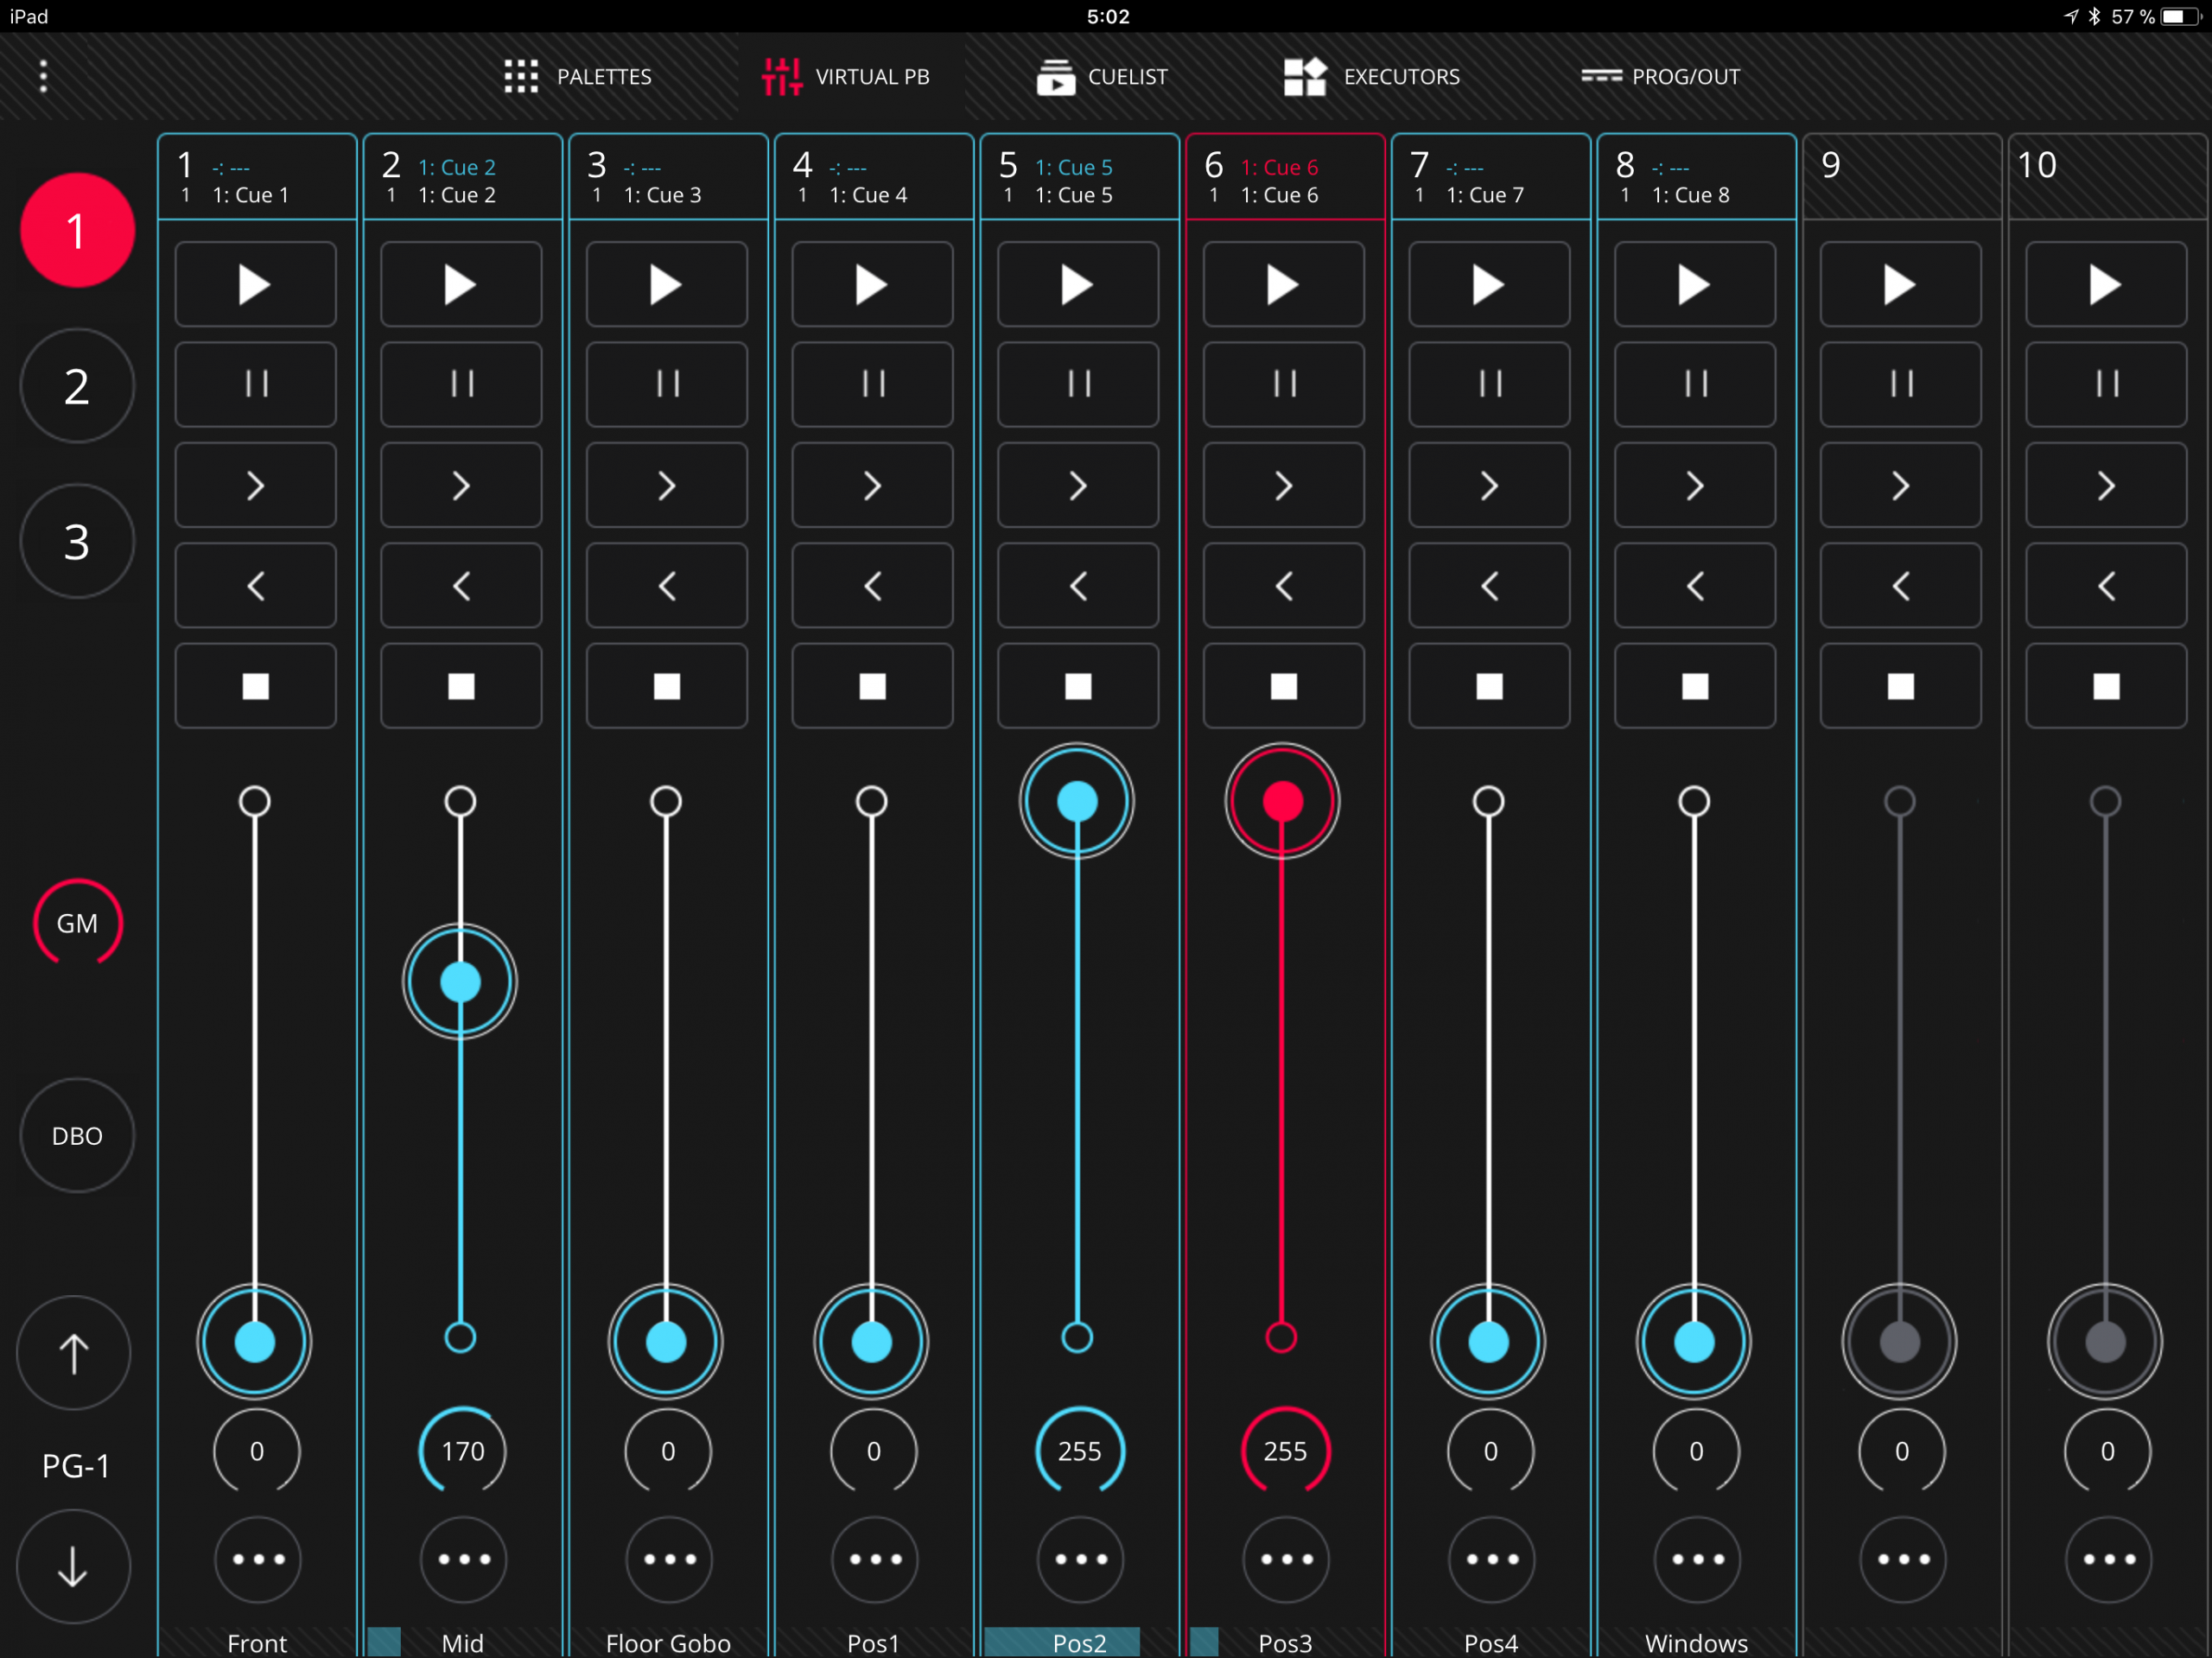Viewport: 2212px width, 1658px height.
Task: Pause playback 10
Action: [x=2106, y=384]
